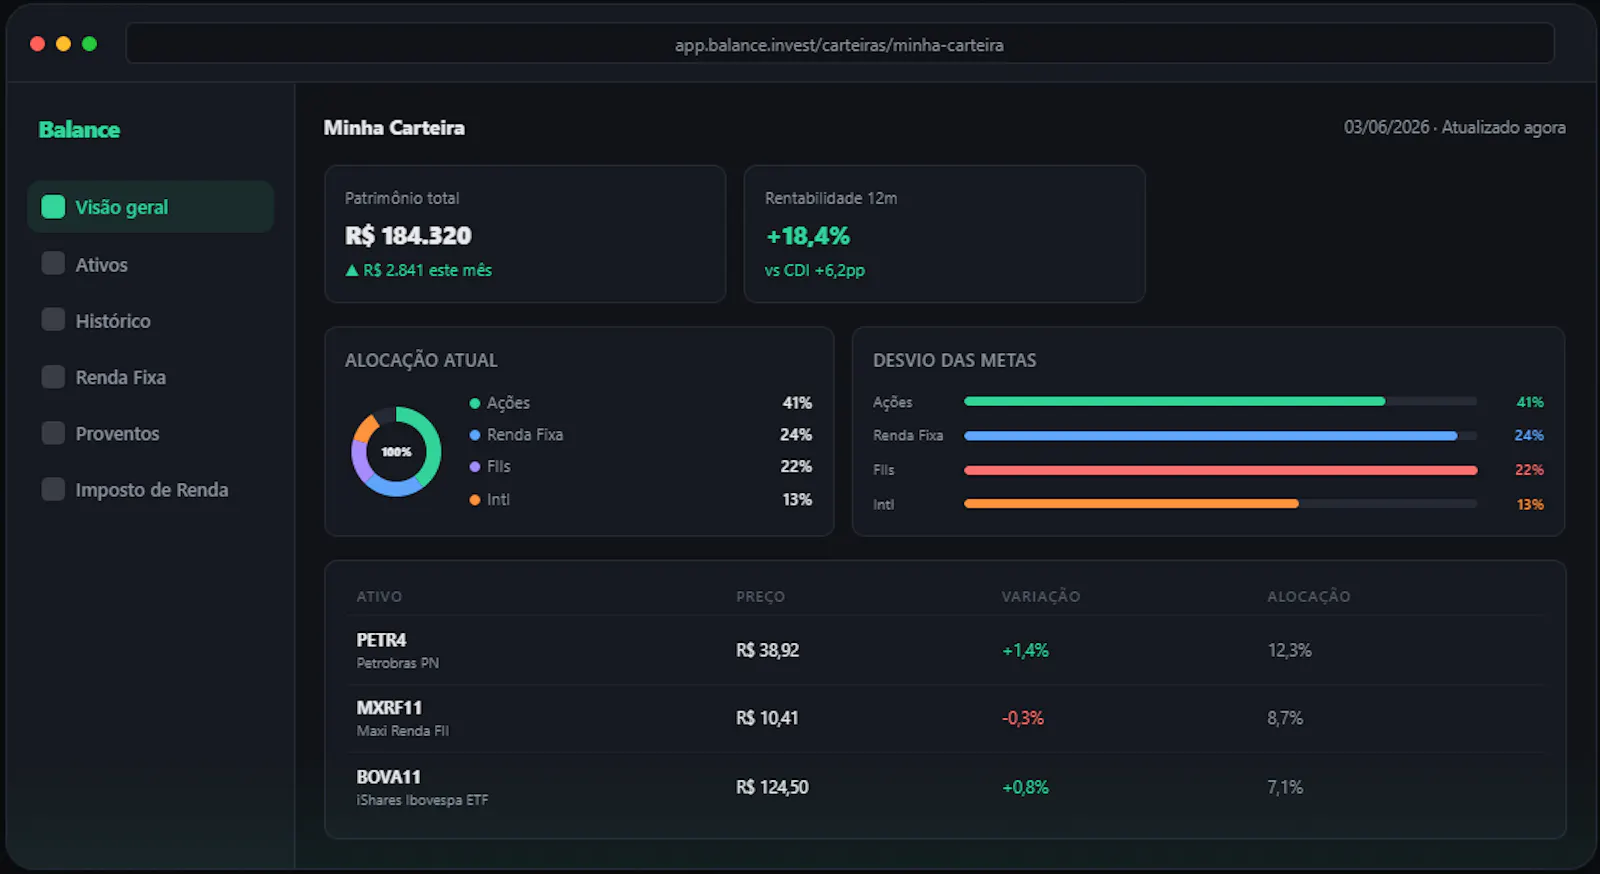Click the Histórico sidebar icon

click(53, 319)
